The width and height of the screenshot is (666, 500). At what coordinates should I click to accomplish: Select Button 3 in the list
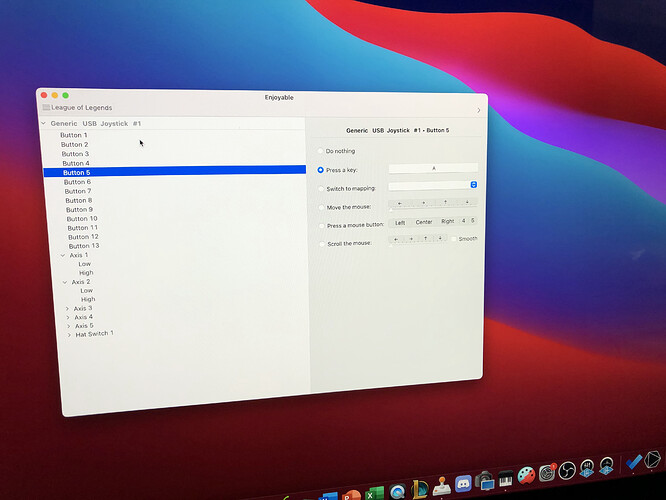pyautogui.click(x=75, y=154)
